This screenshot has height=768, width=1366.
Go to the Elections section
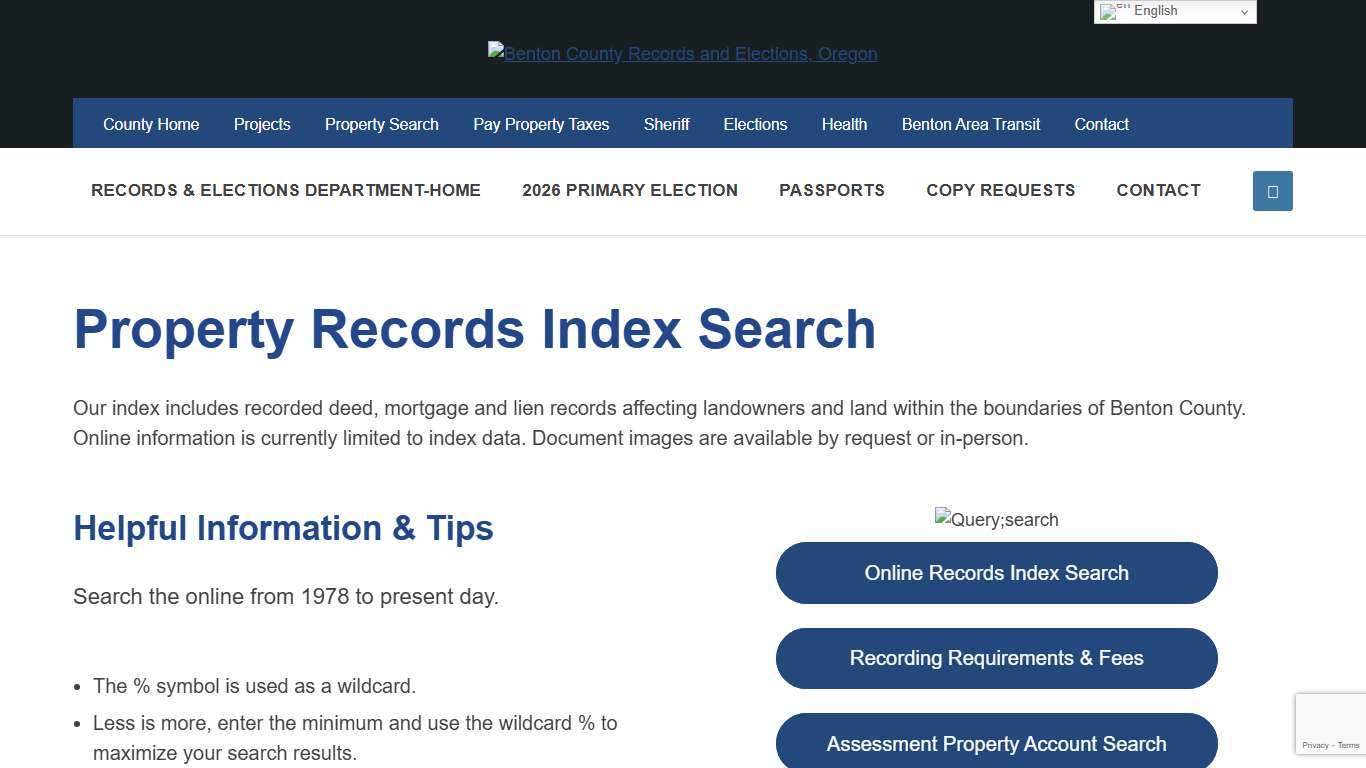click(x=755, y=124)
